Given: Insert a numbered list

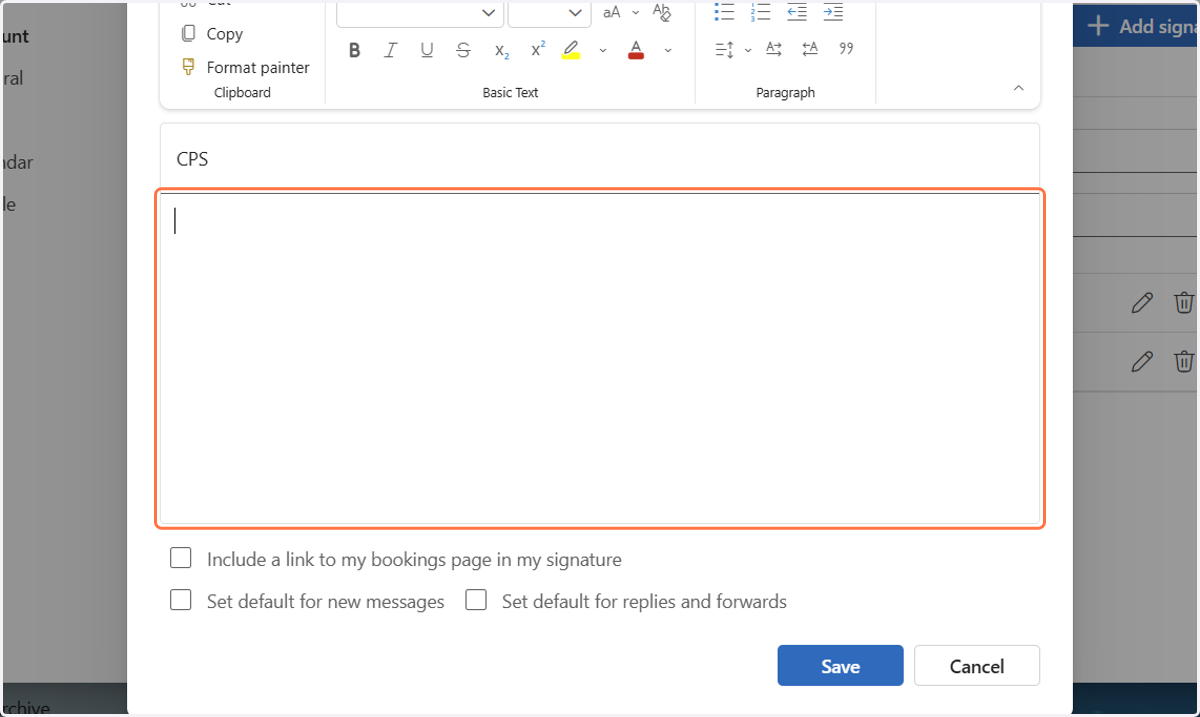Looking at the screenshot, I should click(761, 12).
